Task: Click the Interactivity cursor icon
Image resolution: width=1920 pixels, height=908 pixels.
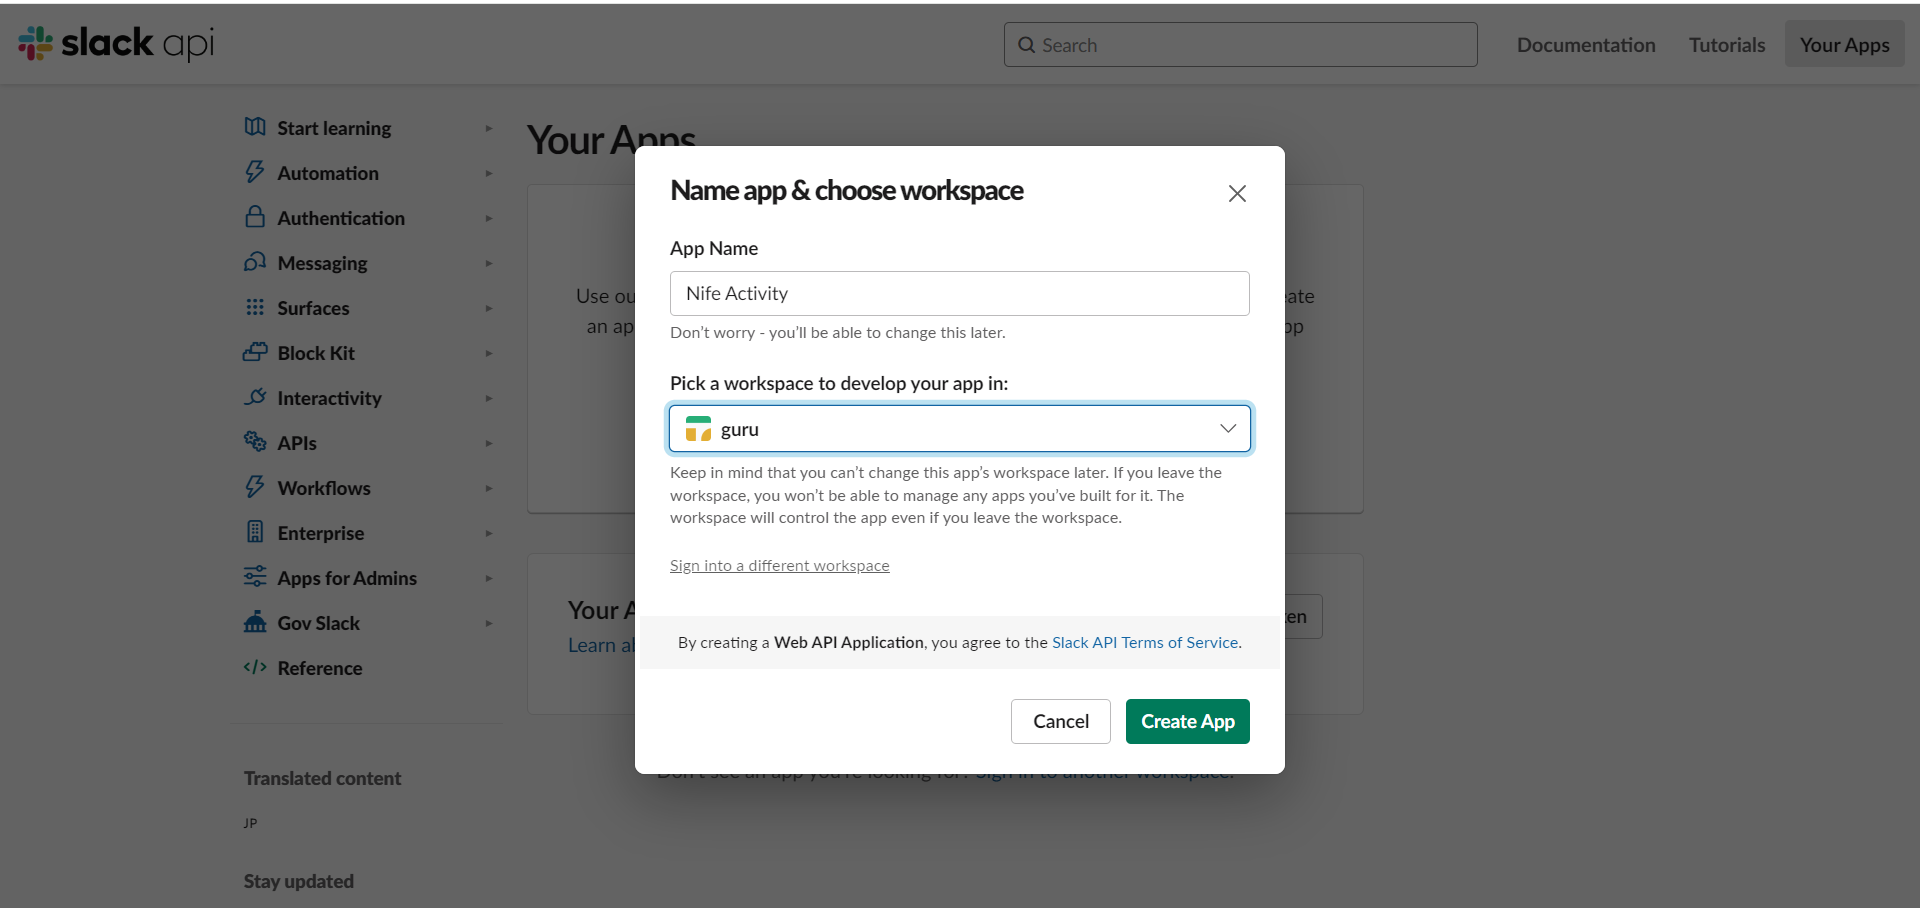Action: (x=255, y=398)
